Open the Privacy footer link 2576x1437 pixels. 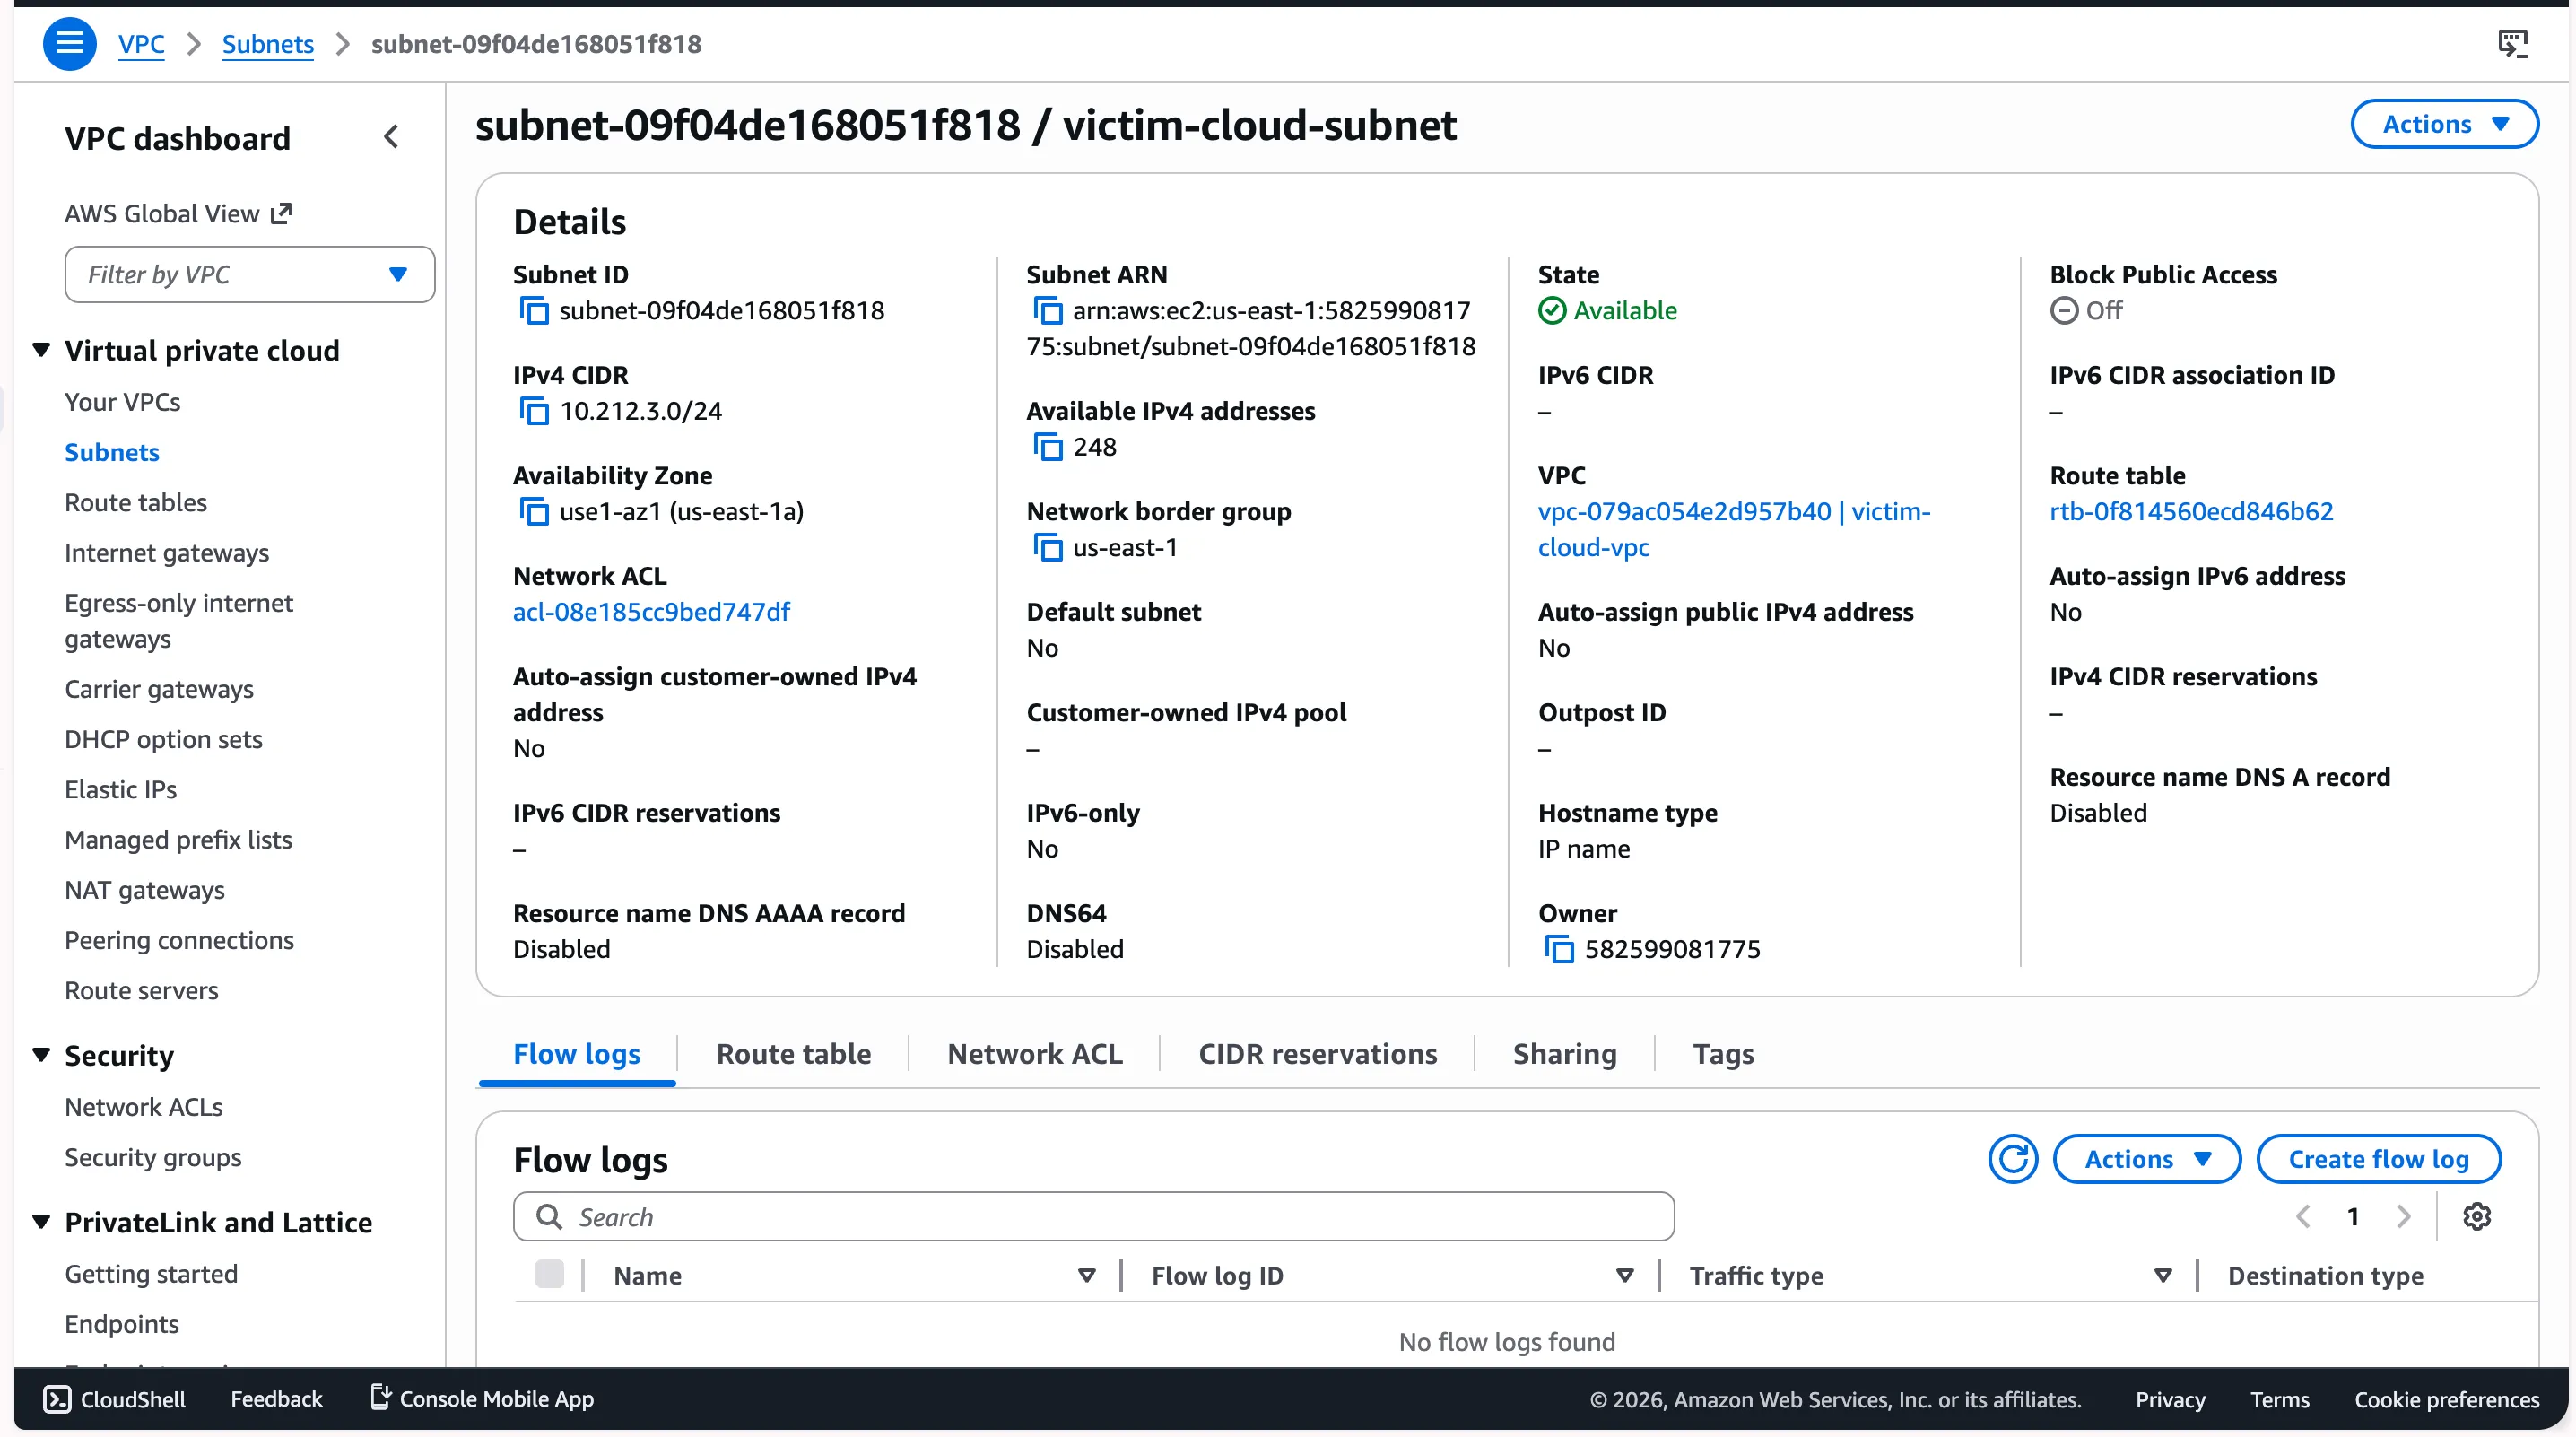click(x=2169, y=1399)
